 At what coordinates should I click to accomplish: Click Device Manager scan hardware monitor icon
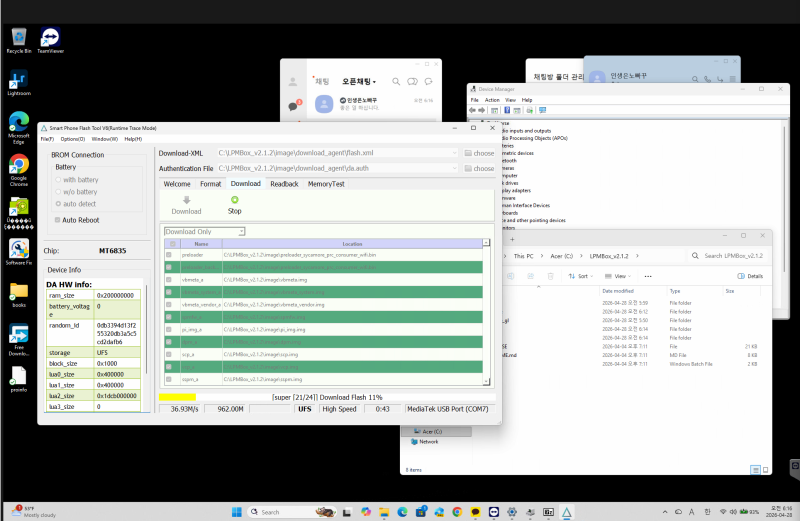(x=542, y=110)
